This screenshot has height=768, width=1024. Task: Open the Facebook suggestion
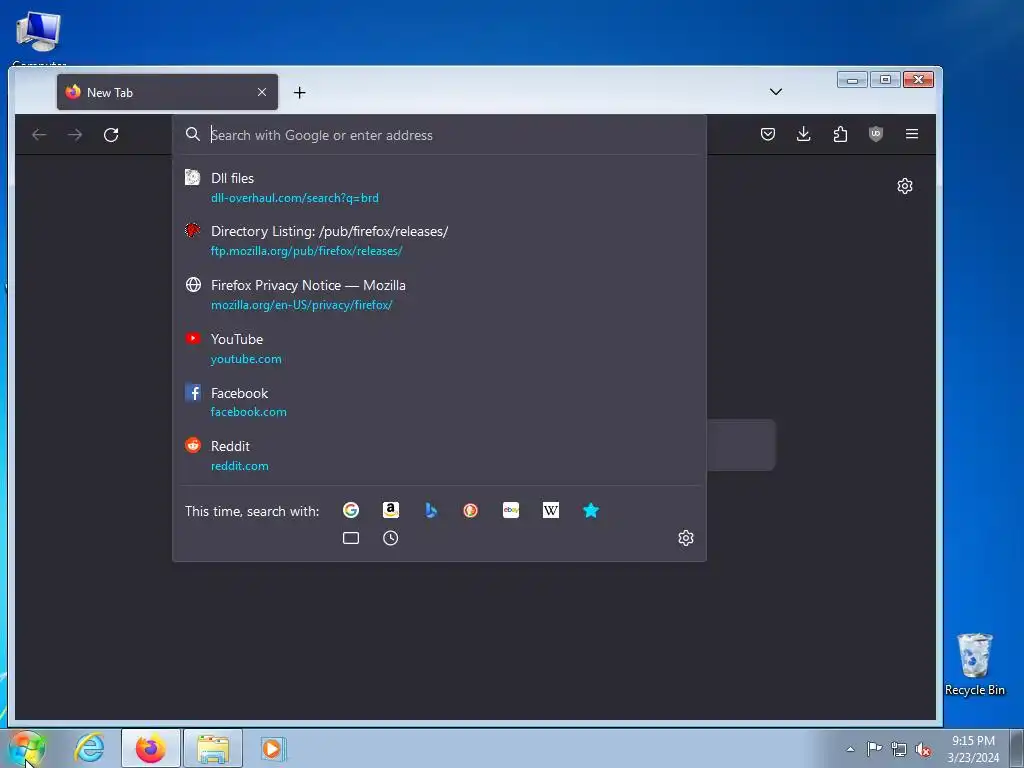(x=439, y=402)
